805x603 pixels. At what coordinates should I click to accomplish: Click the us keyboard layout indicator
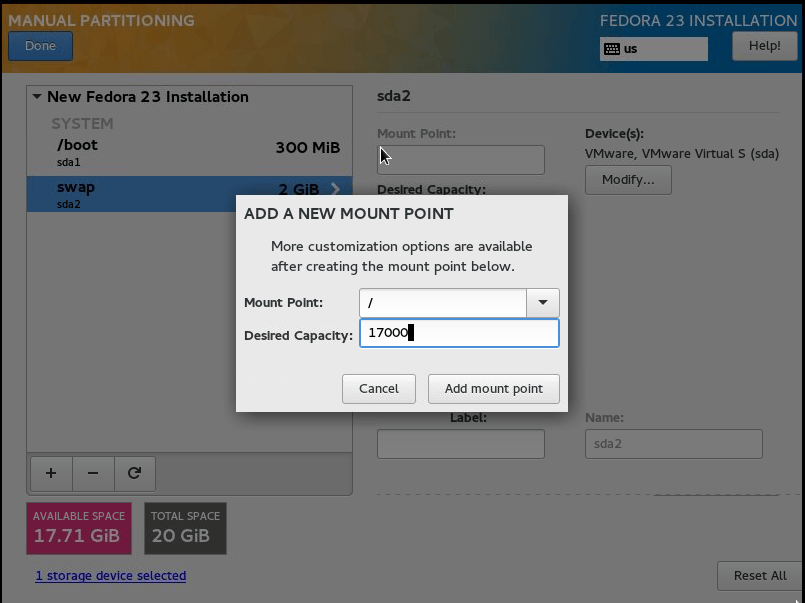(x=654, y=49)
